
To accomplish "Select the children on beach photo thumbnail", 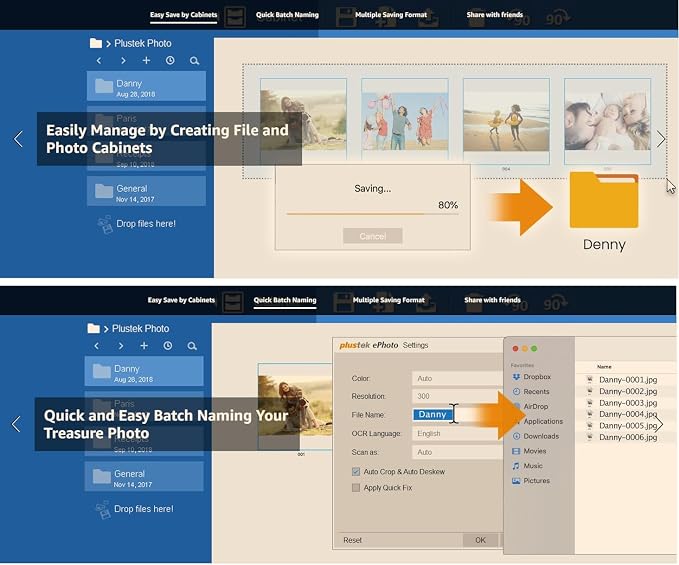I will pyautogui.click(x=506, y=122).
